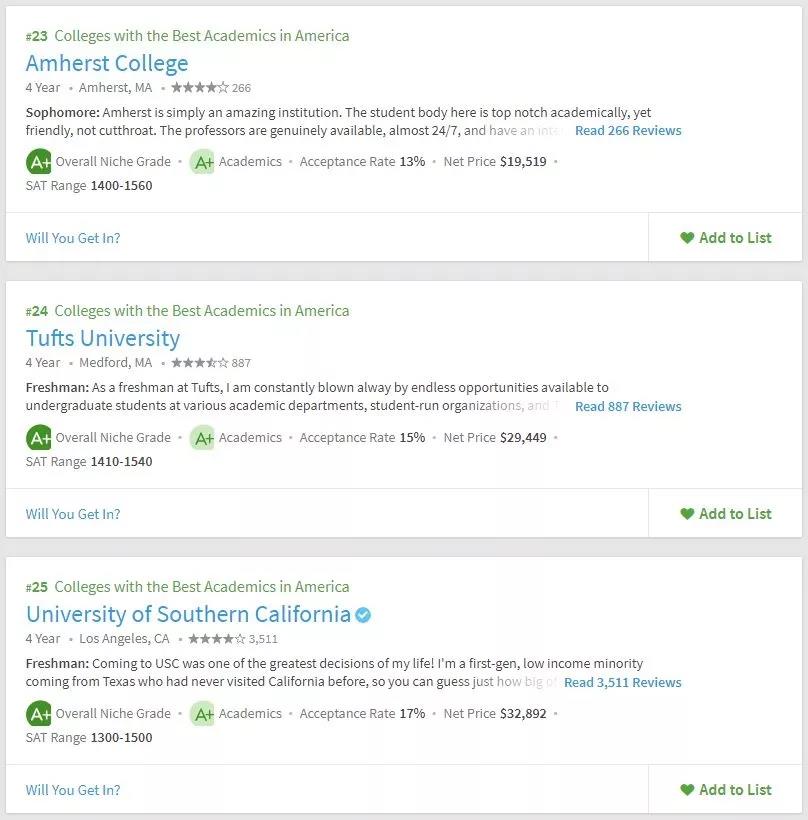Click USC Academics A+ badge
This screenshot has height=820, width=808.
[202, 714]
